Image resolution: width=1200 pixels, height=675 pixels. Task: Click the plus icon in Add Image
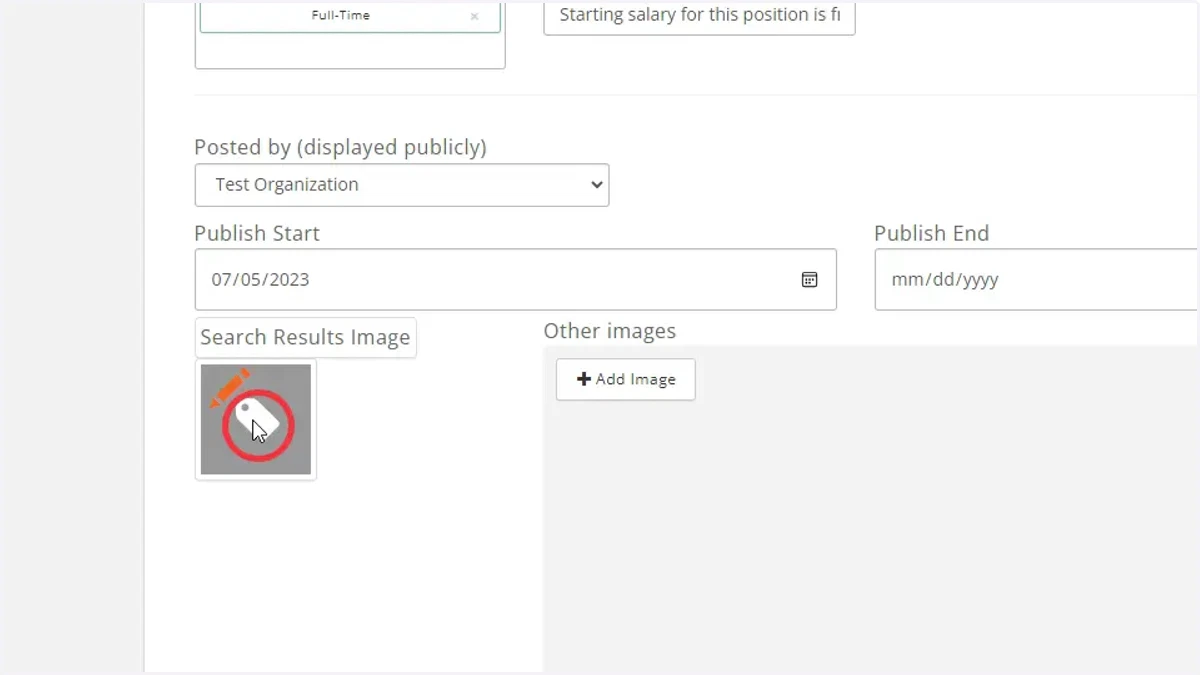pos(584,379)
